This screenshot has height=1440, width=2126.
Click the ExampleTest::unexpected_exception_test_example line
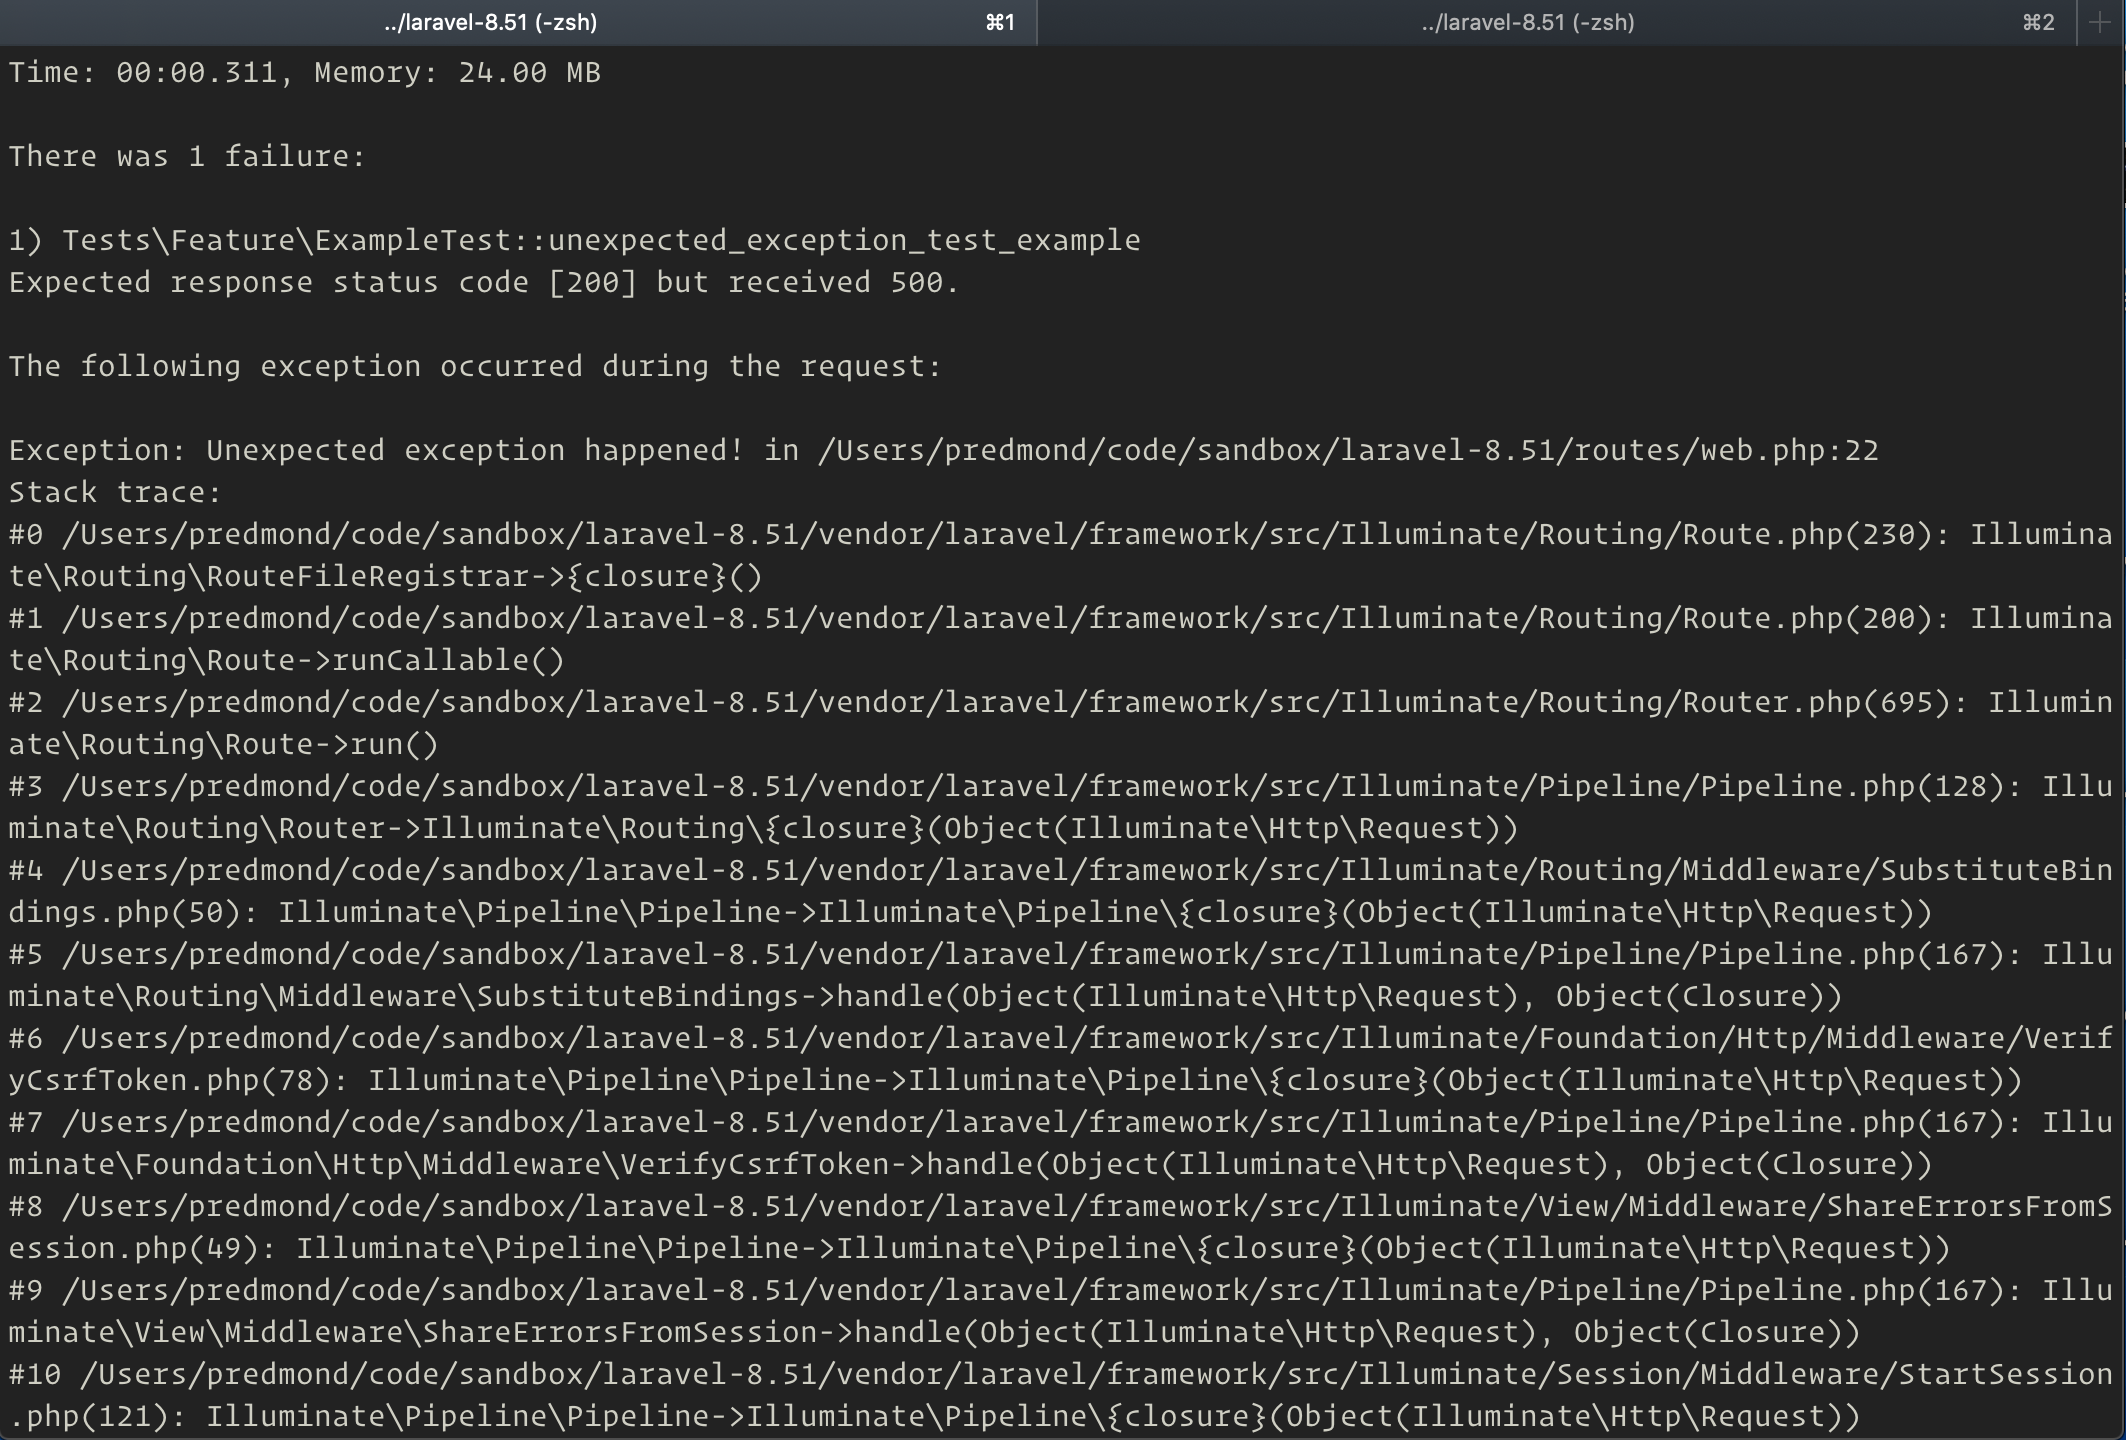pyautogui.click(x=575, y=241)
